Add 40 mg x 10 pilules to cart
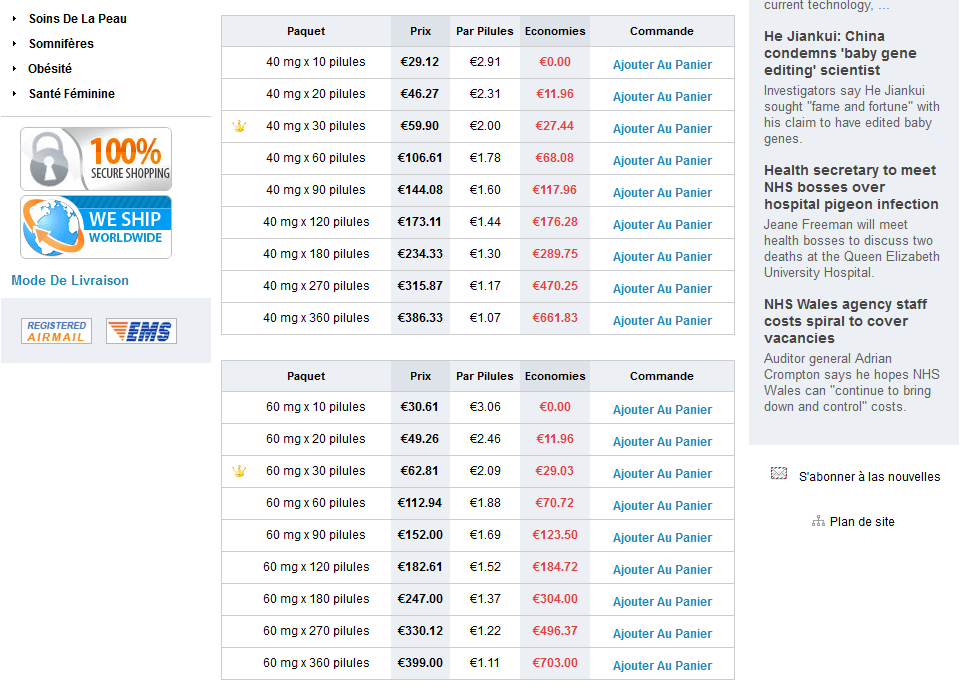The image size is (960, 700). point(662,65)
